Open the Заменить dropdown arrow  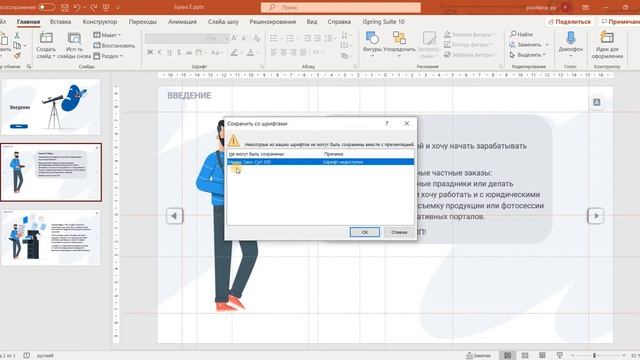pos(547,44)
